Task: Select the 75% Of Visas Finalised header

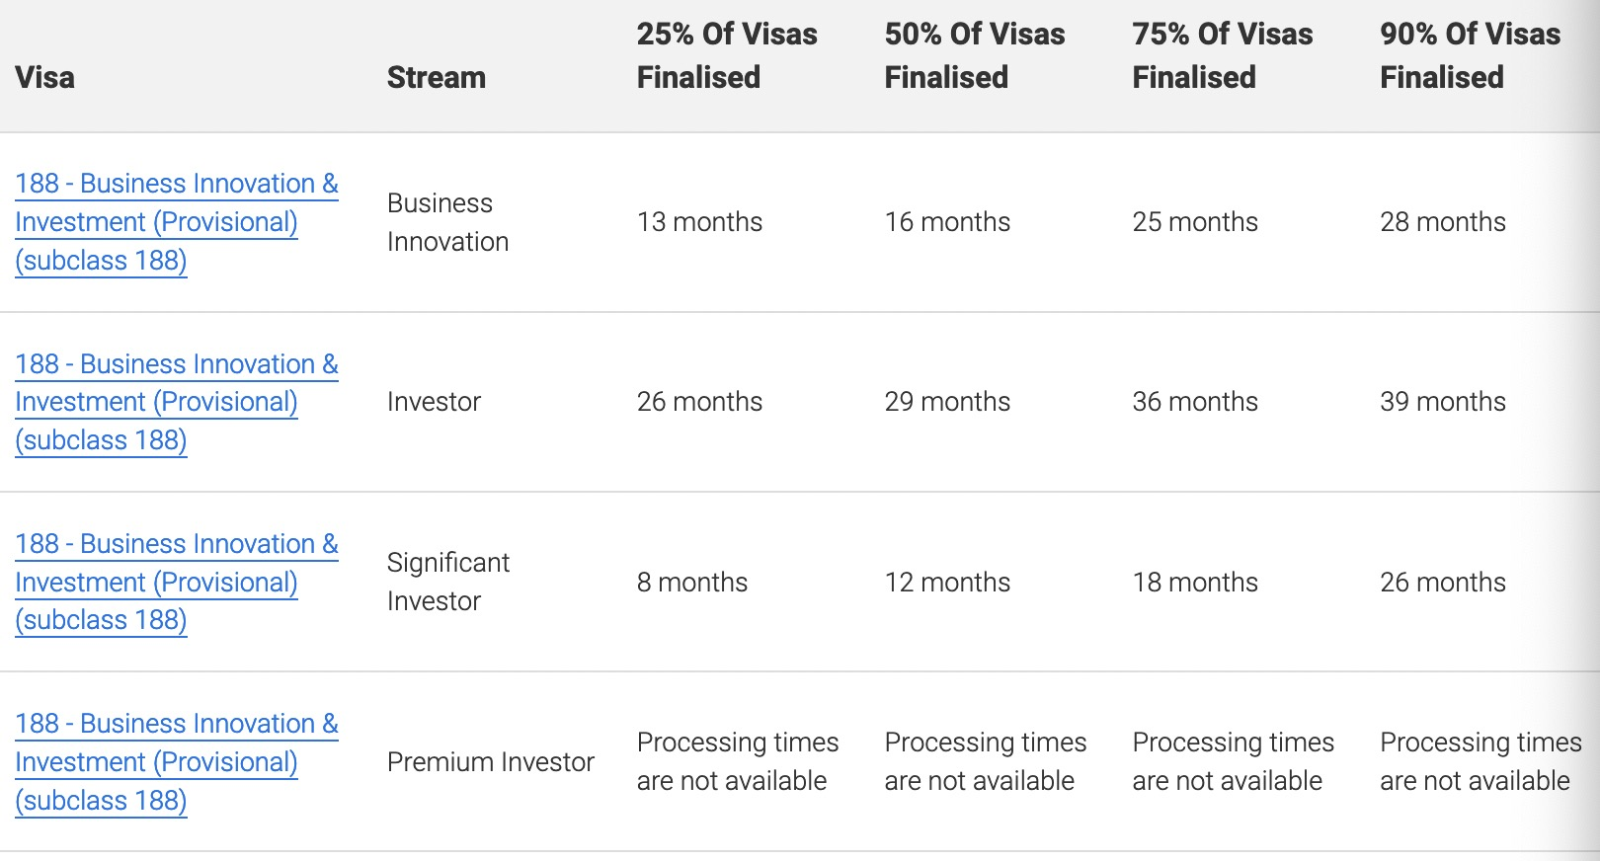Action: coord(1222,55)
